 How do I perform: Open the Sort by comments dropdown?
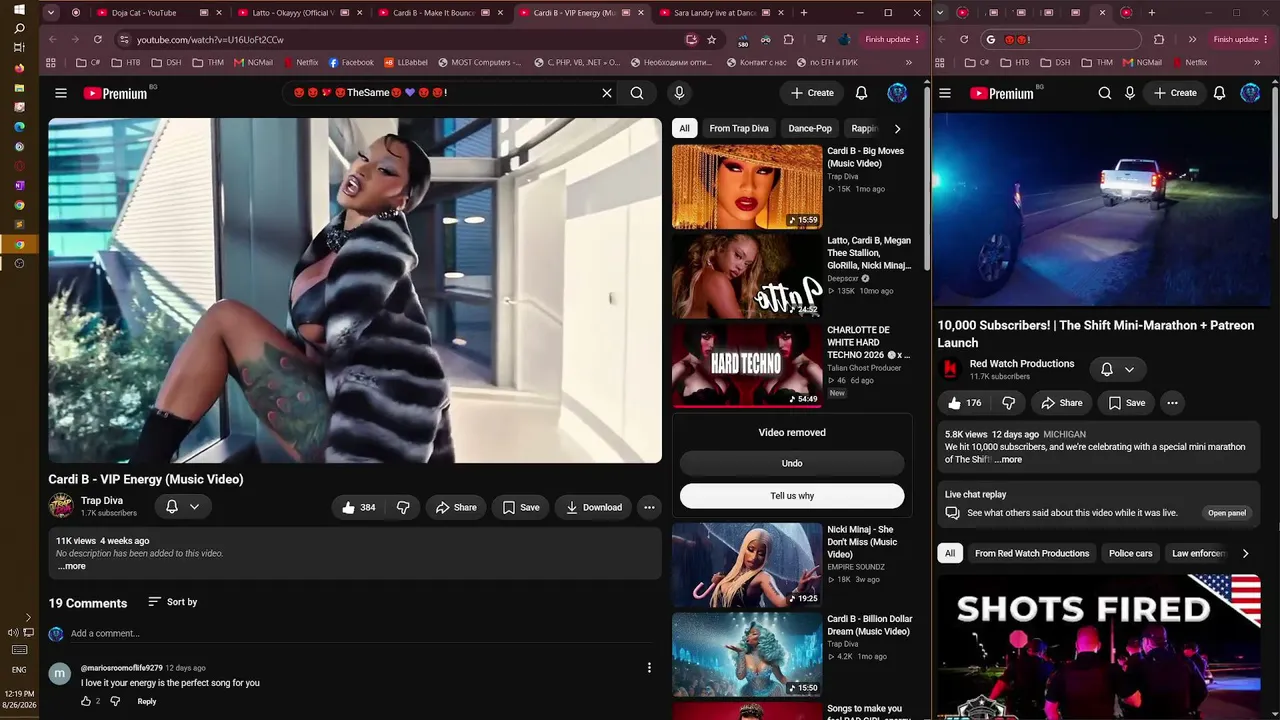click(x=172, y=602)
